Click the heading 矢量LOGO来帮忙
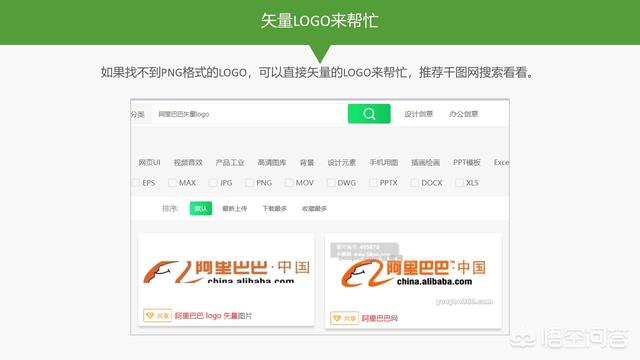The image size is (640, 360). (x=320, y=21)
